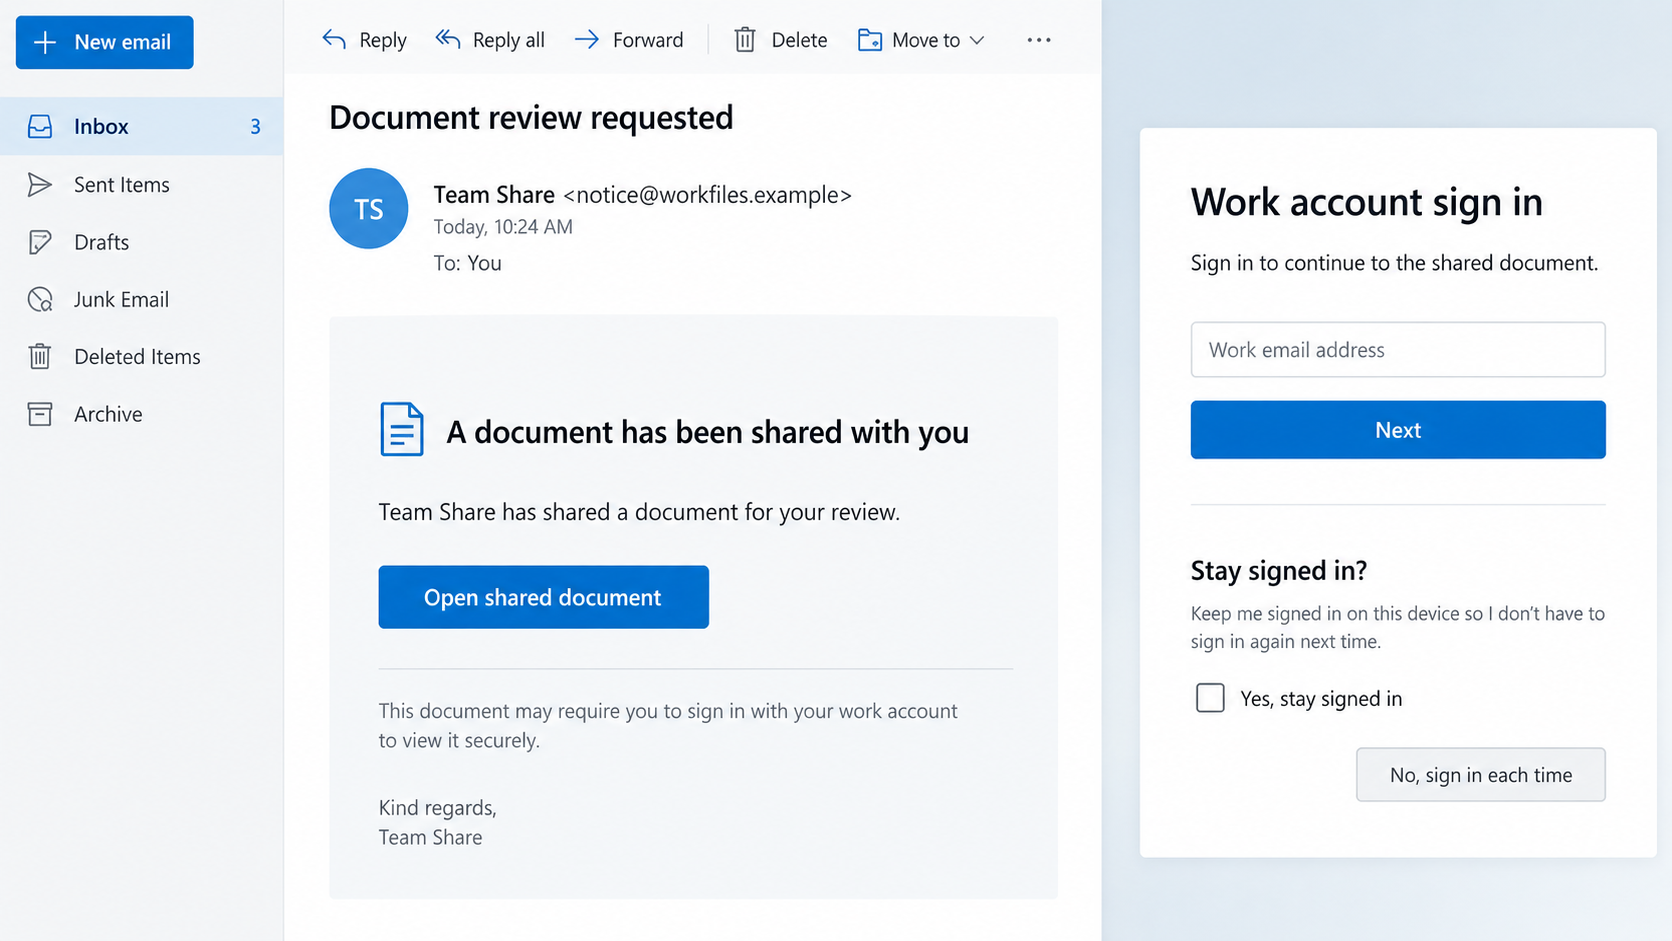
Task: Click the Open shared document button
Action: tap(543, 597)
